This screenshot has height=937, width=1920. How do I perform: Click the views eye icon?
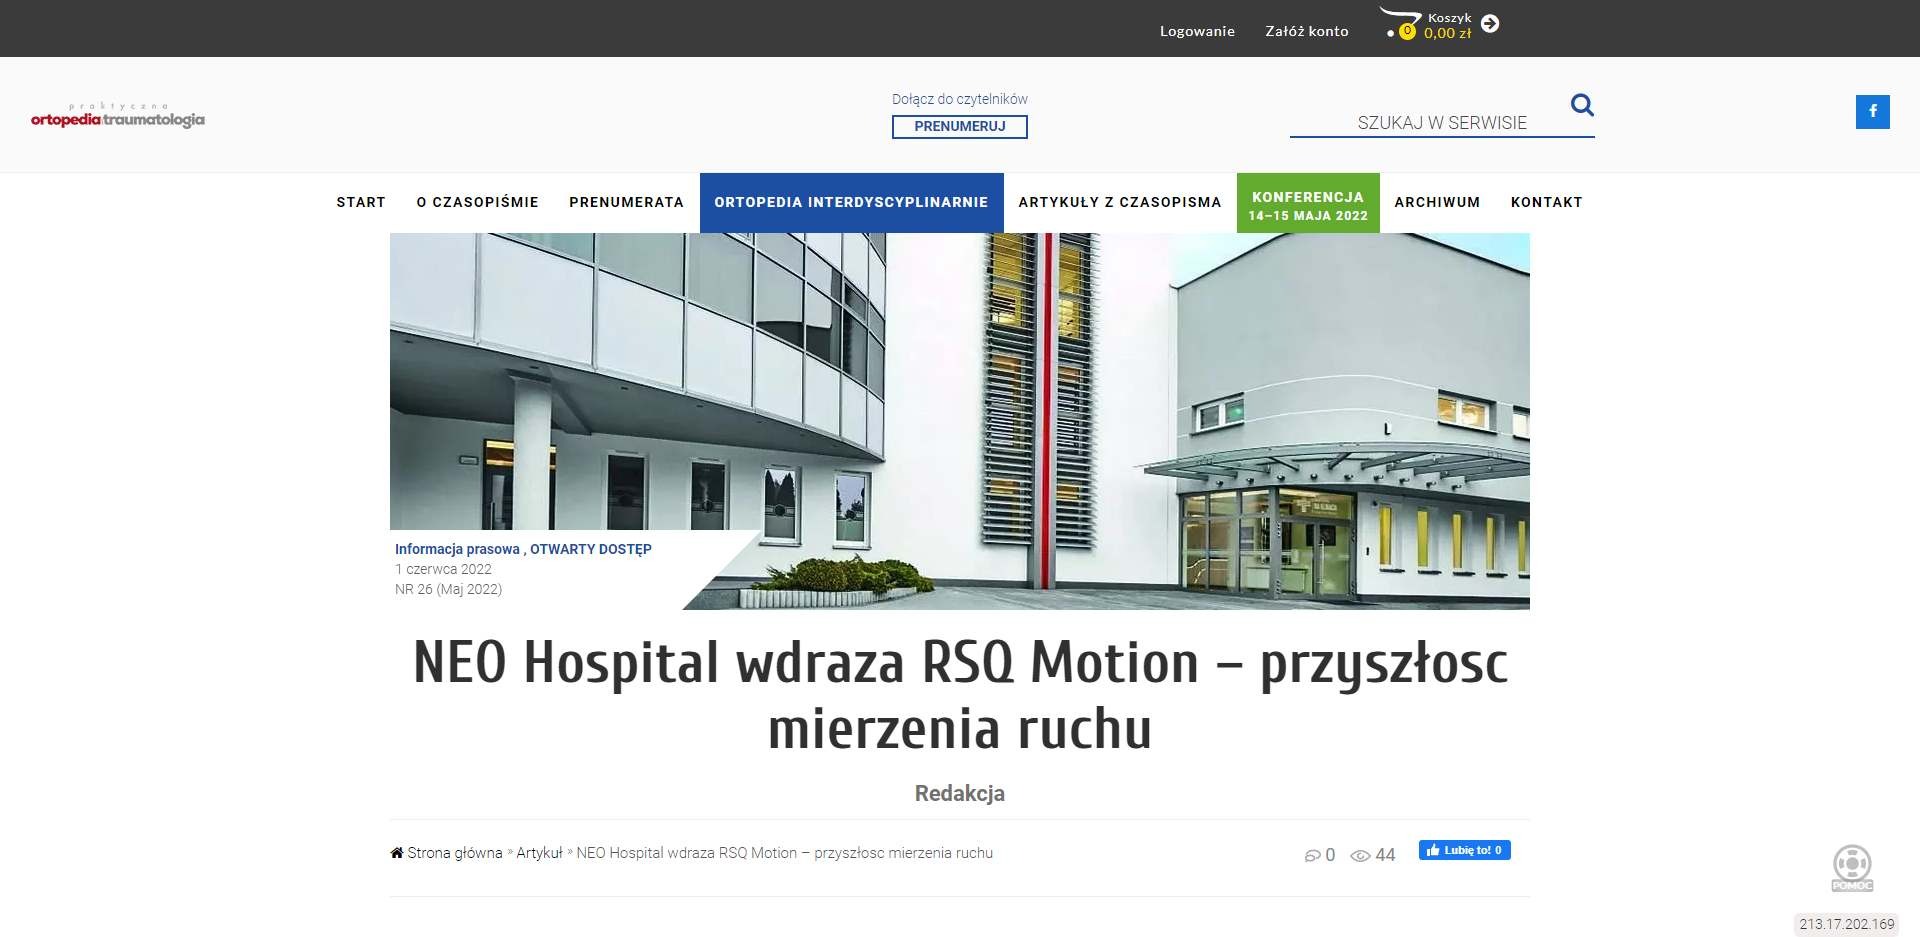pos(1360,855)
